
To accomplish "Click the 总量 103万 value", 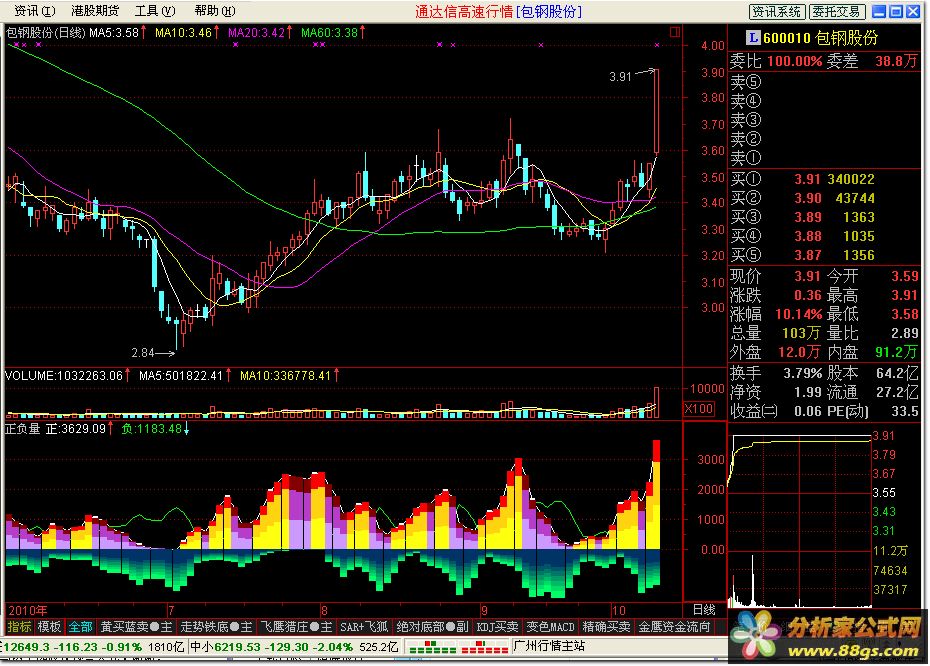I will pos(801,333).
